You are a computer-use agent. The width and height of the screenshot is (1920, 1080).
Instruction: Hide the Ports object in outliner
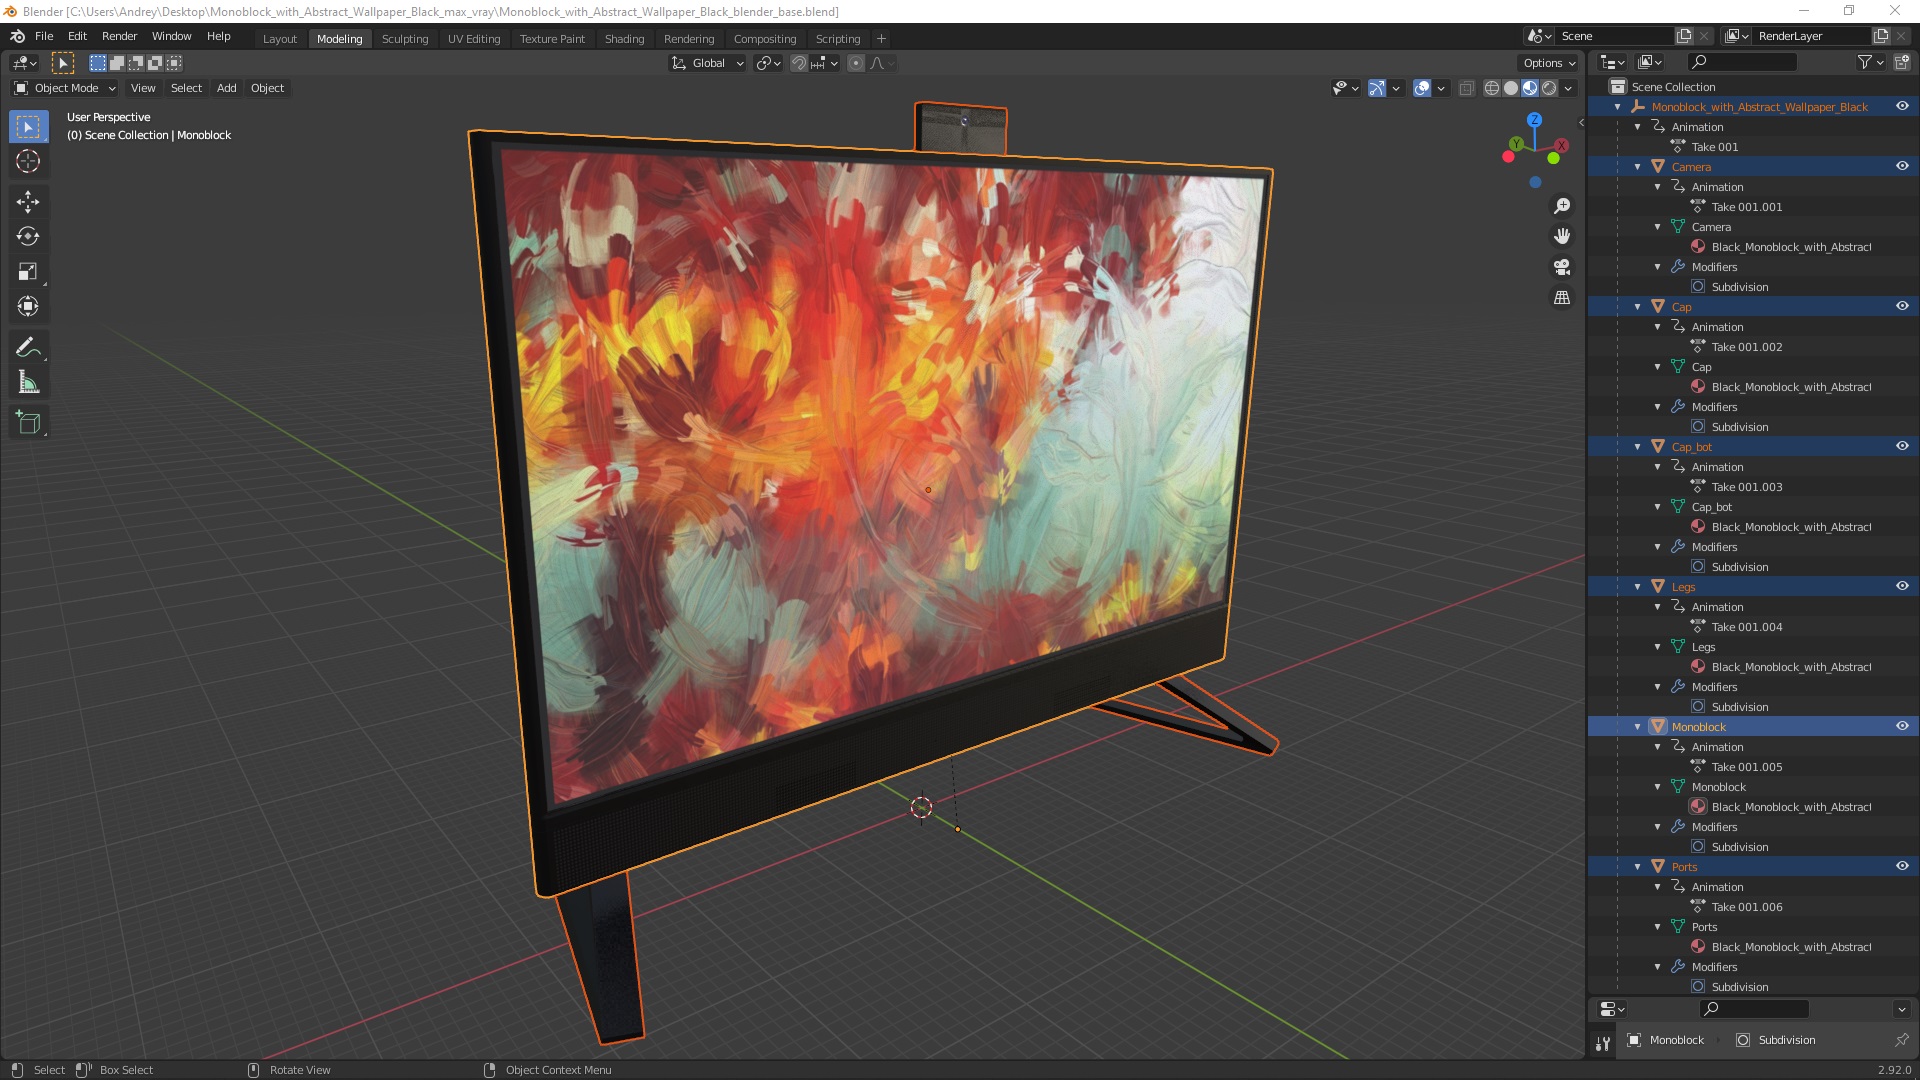coord(1902,866)
